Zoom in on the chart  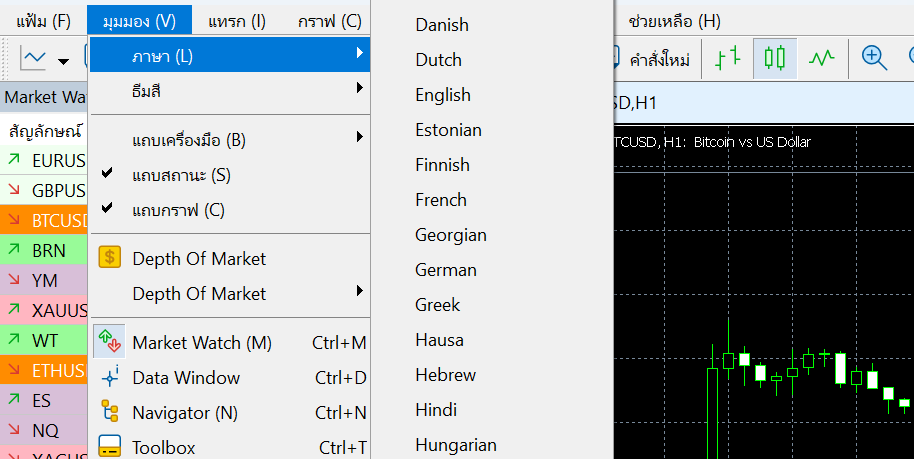point(874,59)
